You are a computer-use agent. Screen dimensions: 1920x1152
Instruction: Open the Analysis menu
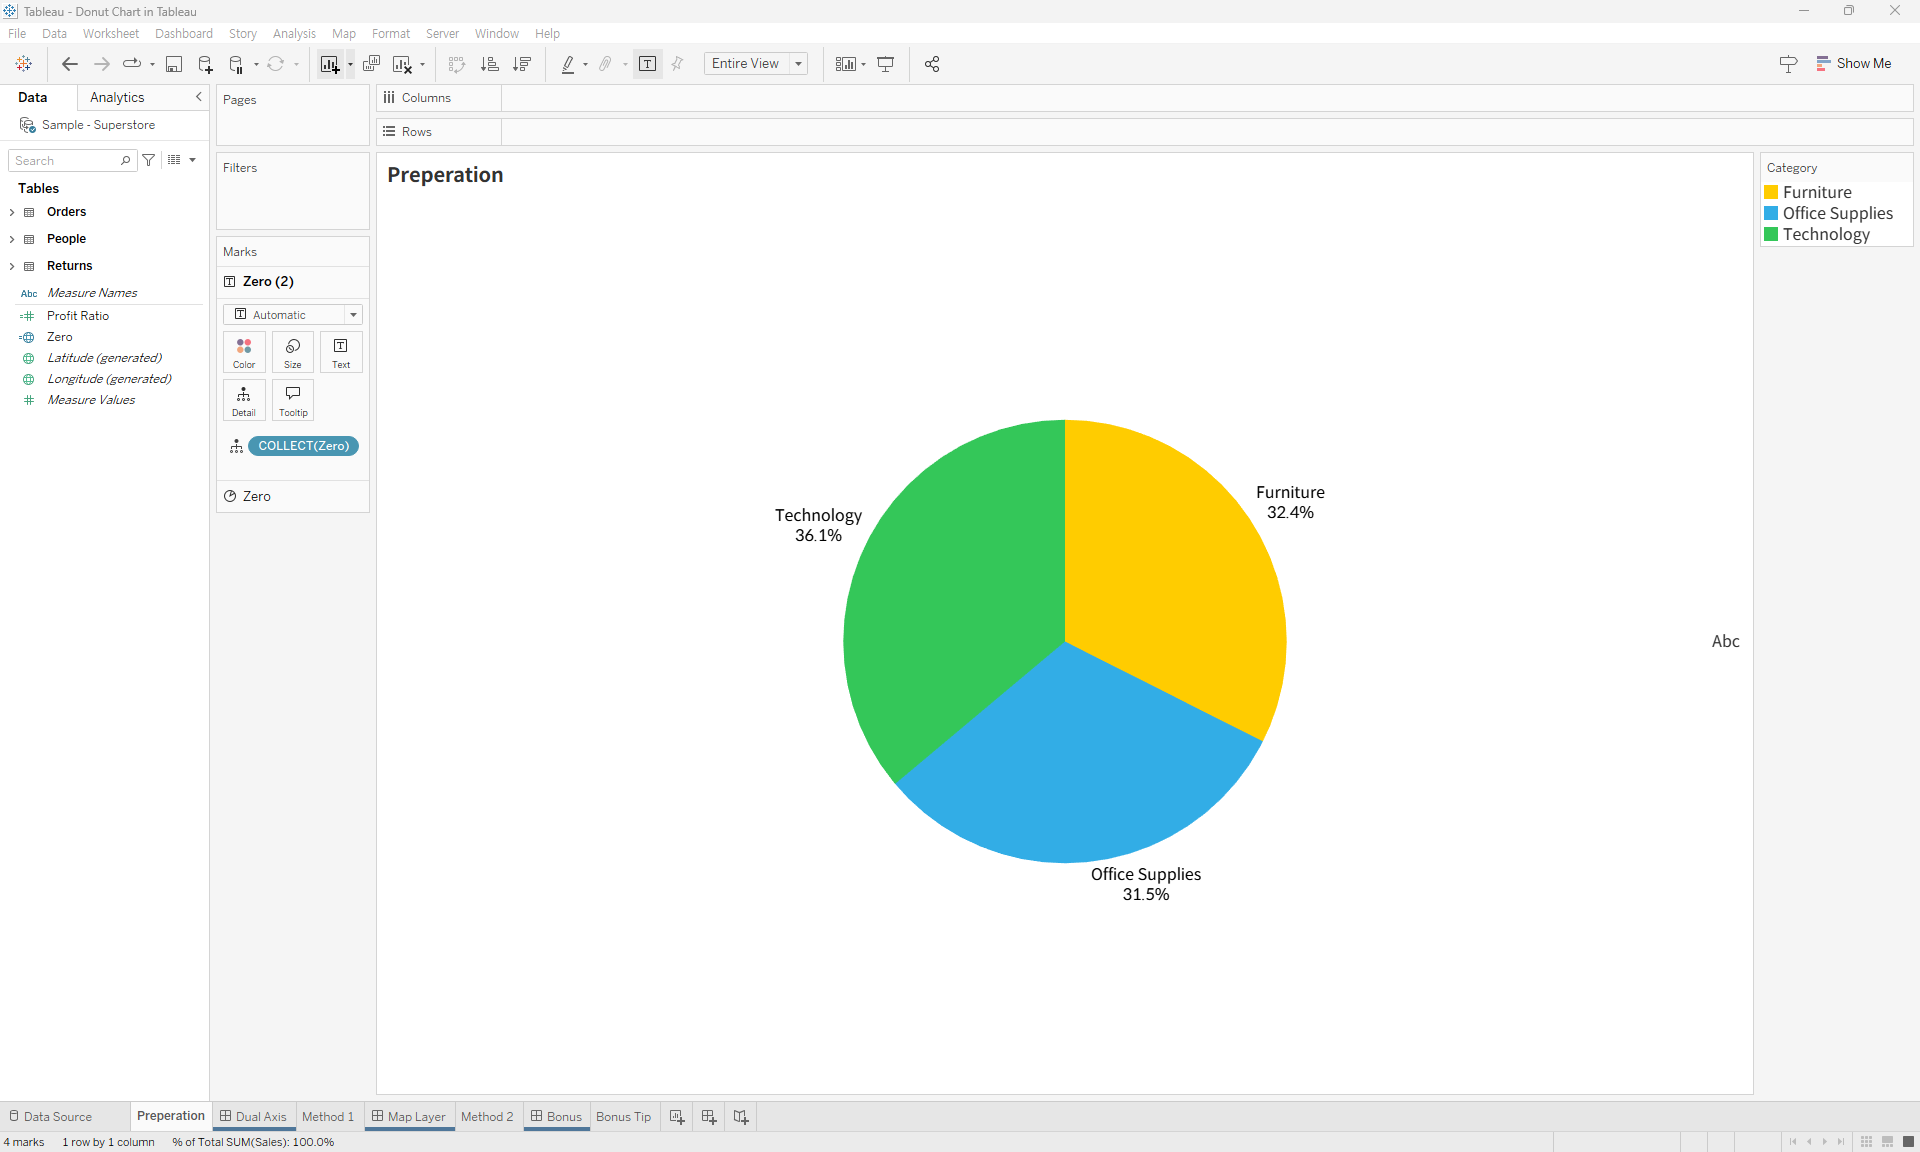[x=294, y=33]
